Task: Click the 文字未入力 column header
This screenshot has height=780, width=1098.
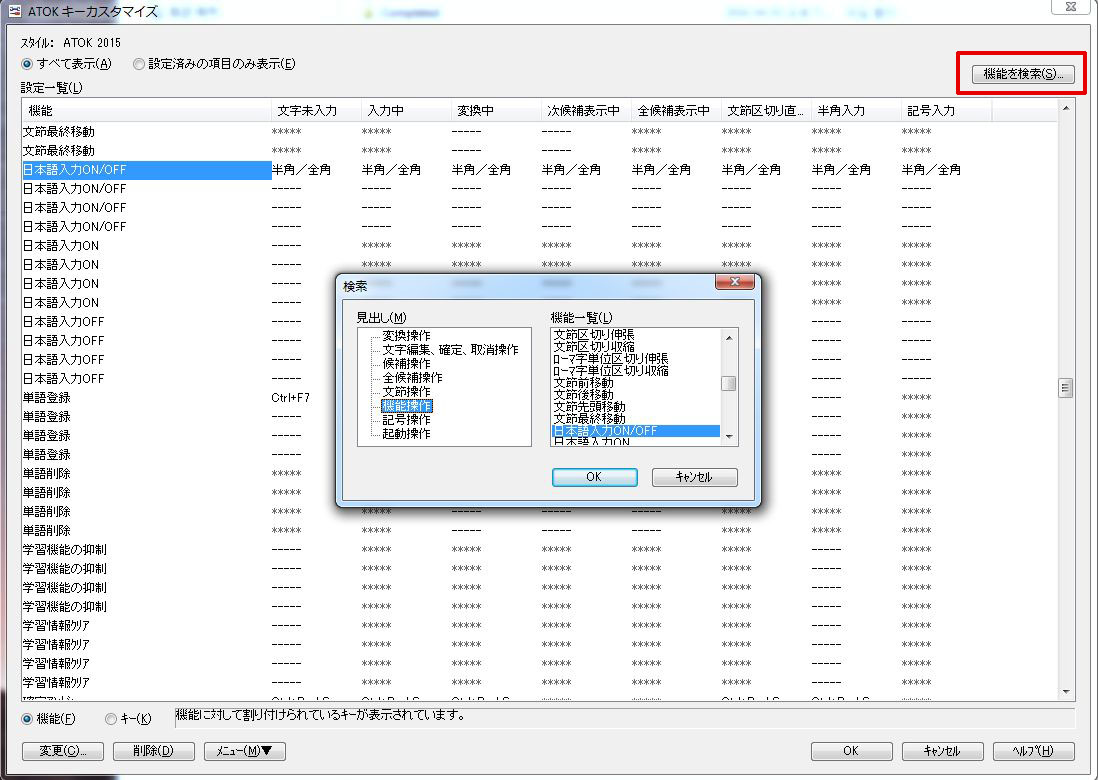Action: pyautogui.click(x=316, y=111)
